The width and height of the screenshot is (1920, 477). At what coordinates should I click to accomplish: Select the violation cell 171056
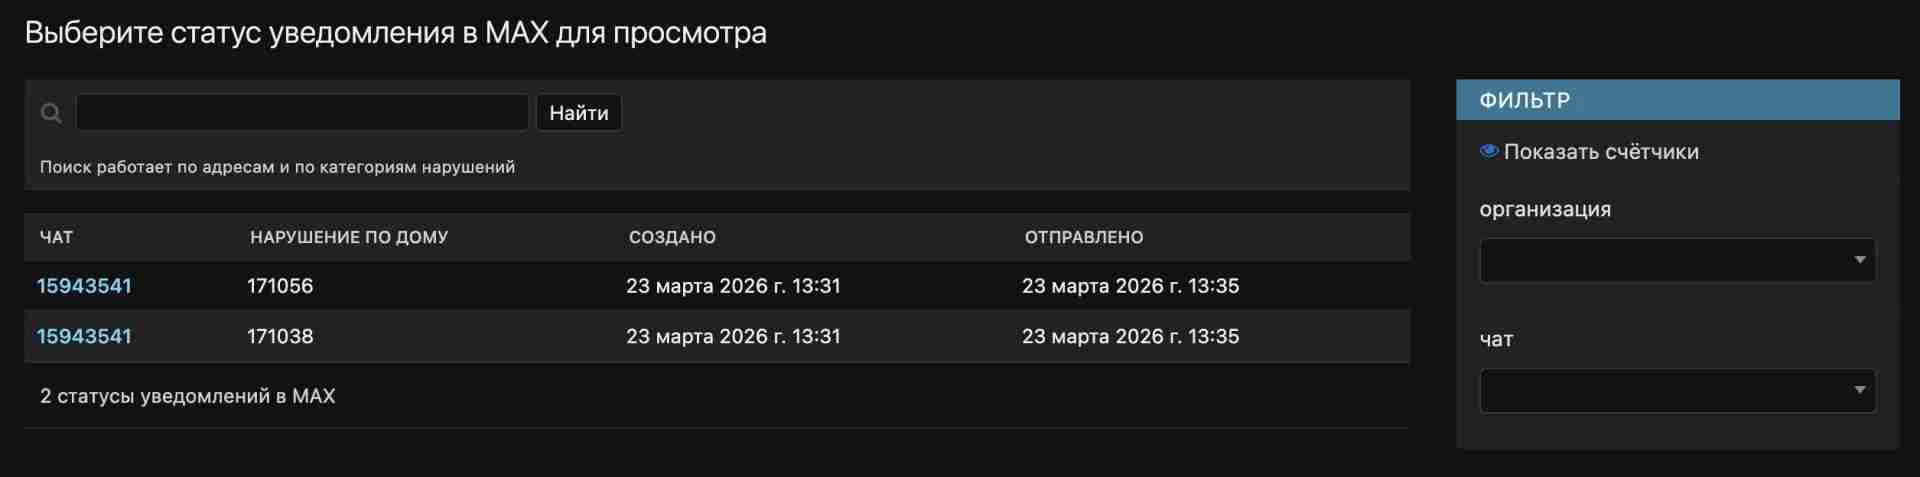pyautogui.click(x=280, y=286)
